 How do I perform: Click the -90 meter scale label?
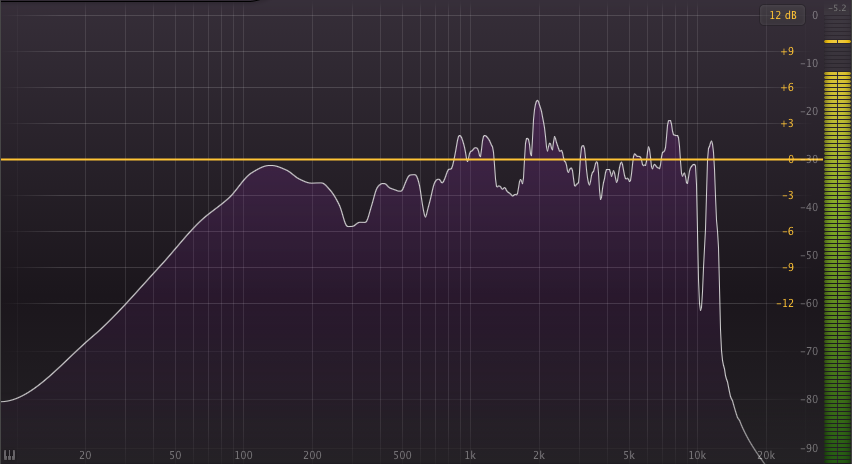(x=809, y=448)
